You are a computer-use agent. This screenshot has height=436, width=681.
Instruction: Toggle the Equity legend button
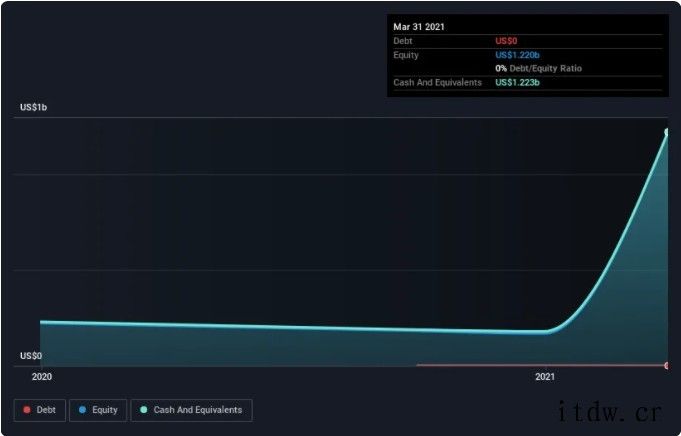(x=98, y=410)
